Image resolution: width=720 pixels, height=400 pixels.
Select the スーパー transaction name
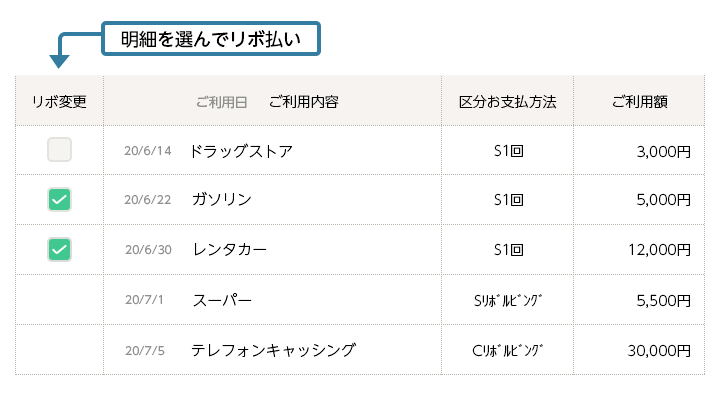[222, 300]
